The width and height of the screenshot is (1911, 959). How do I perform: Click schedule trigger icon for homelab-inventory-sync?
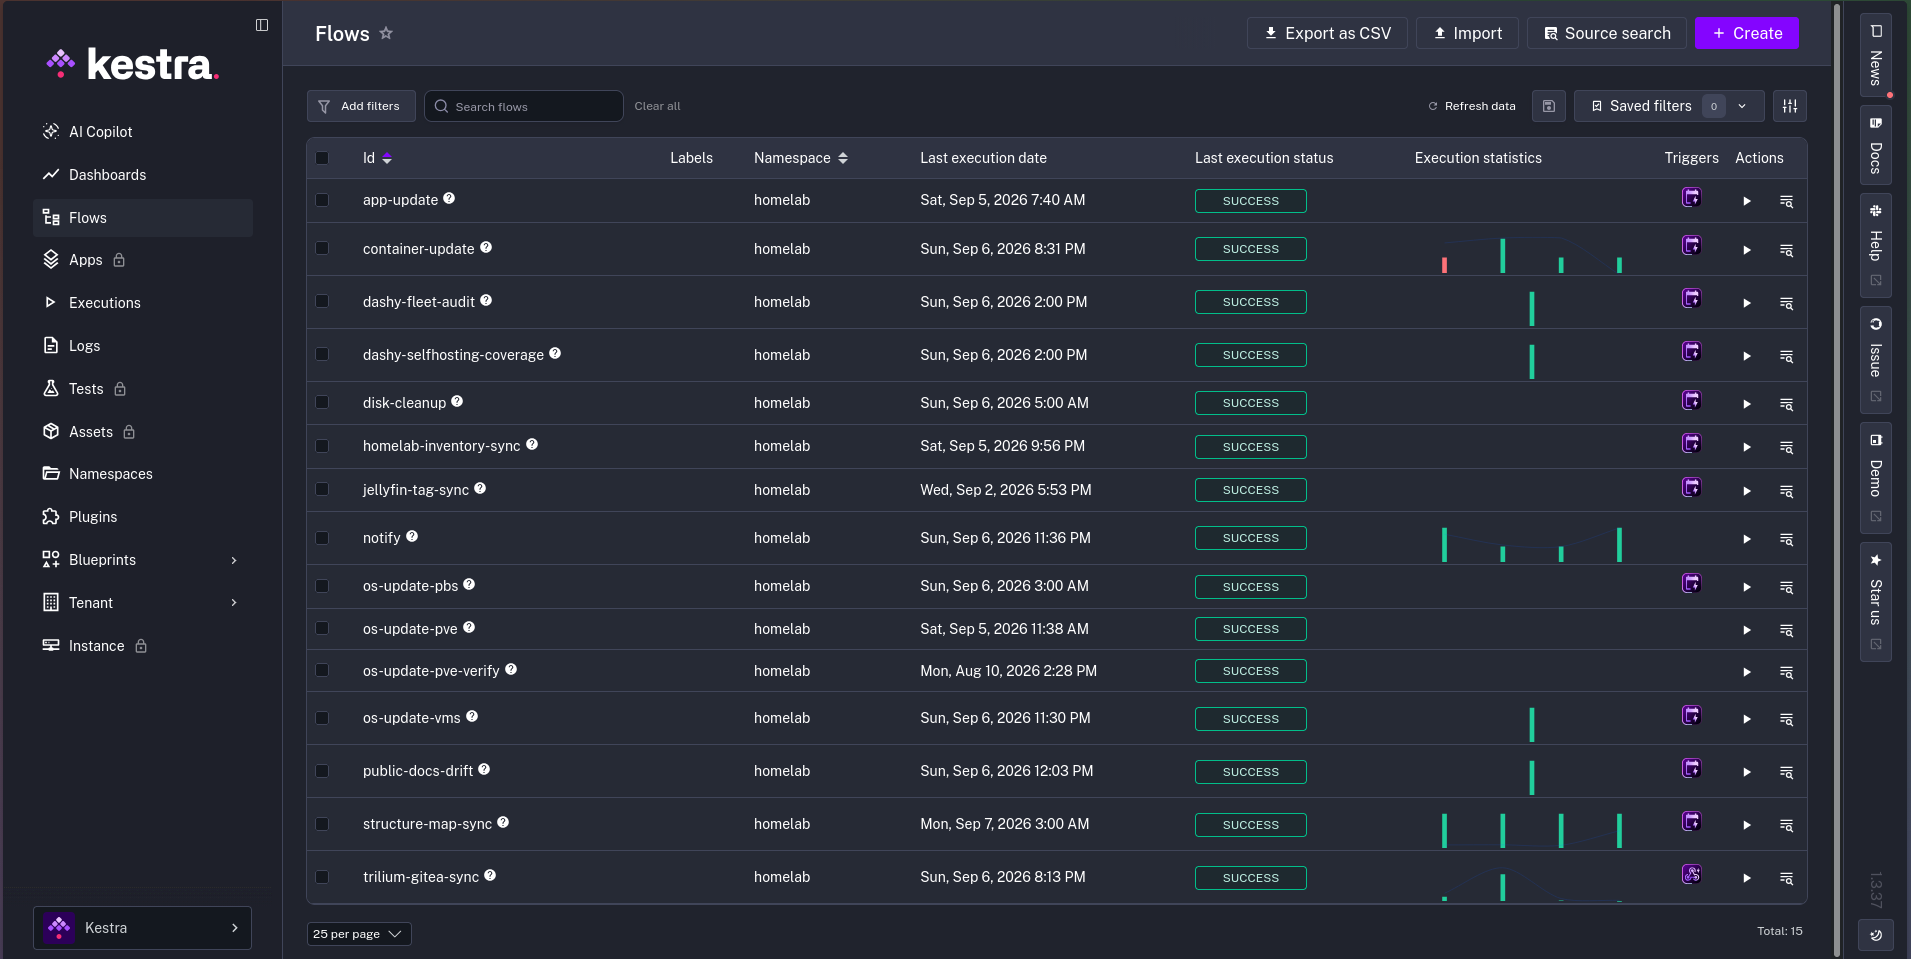coord(1691,443)
